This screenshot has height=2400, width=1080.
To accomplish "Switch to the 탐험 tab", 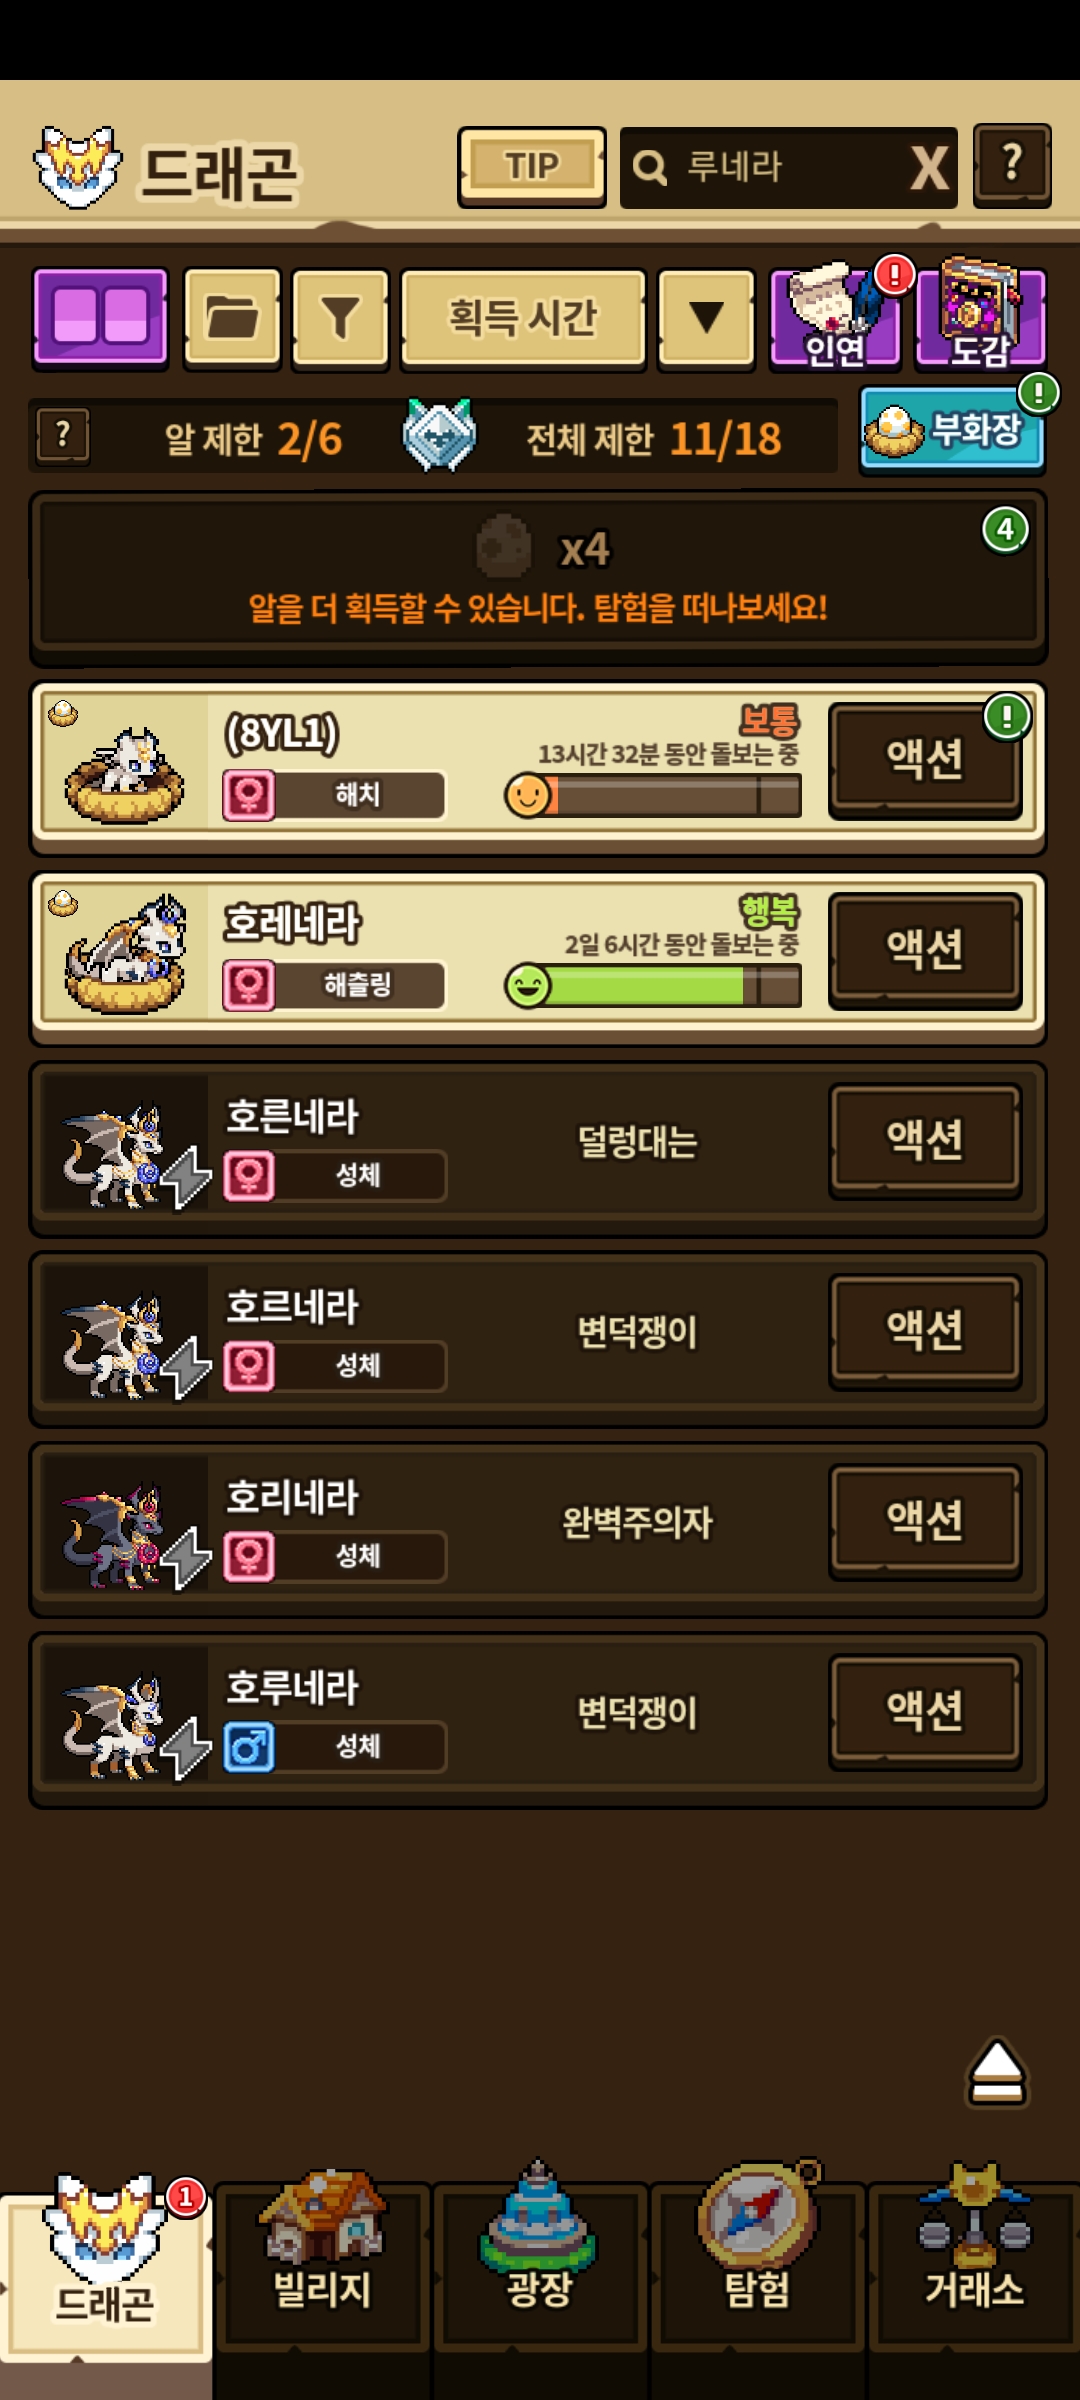I will [757, 2265].
